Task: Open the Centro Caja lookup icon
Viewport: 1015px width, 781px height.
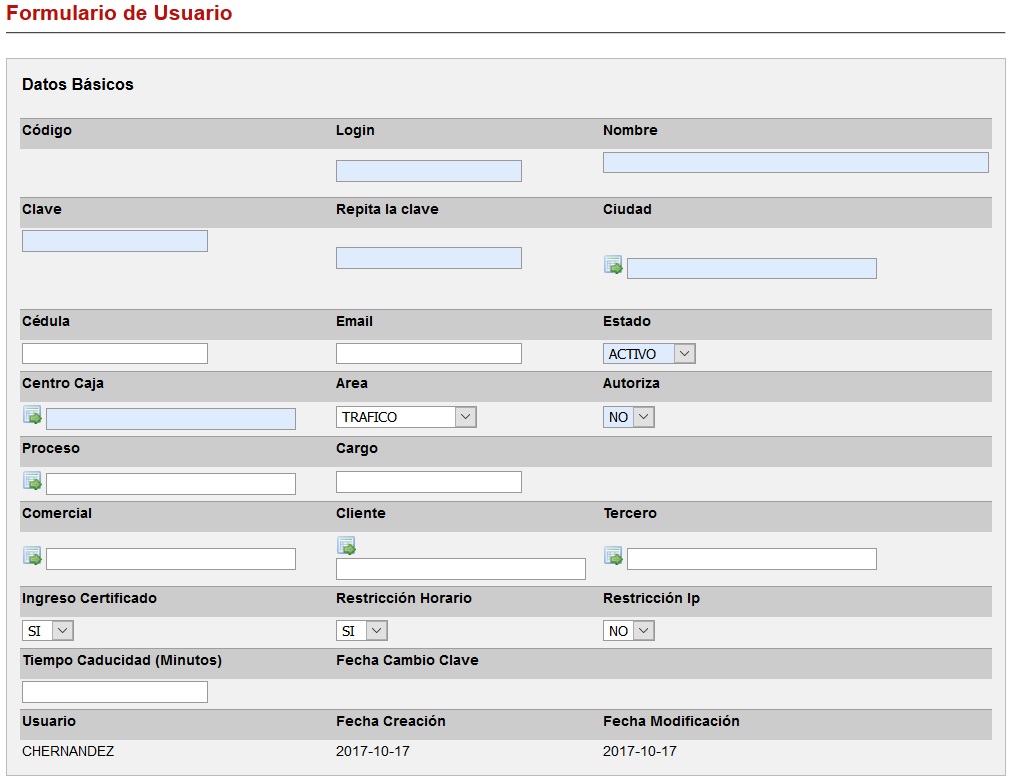Action: tap(32, 415)
